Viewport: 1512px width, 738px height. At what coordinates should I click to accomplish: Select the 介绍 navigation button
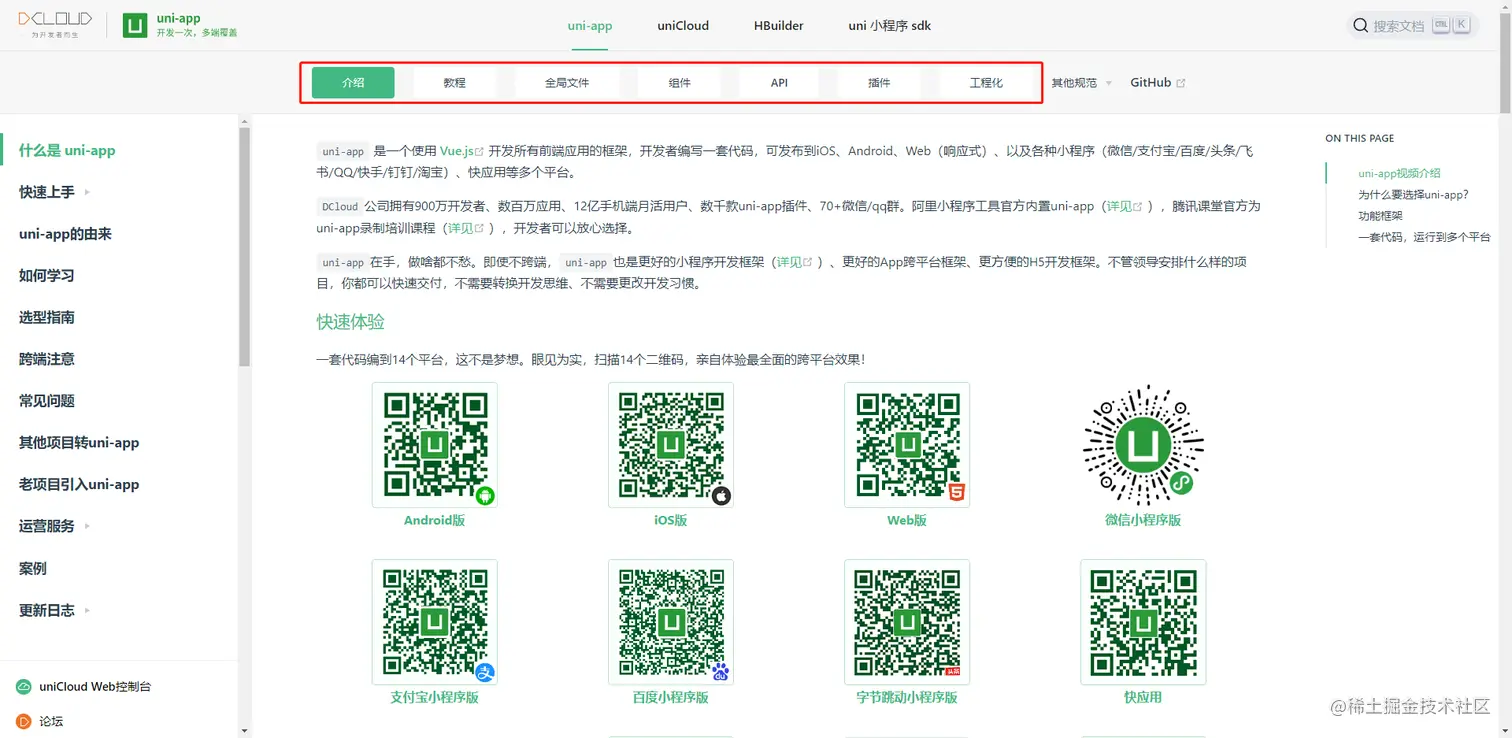[x=353, y=83]
